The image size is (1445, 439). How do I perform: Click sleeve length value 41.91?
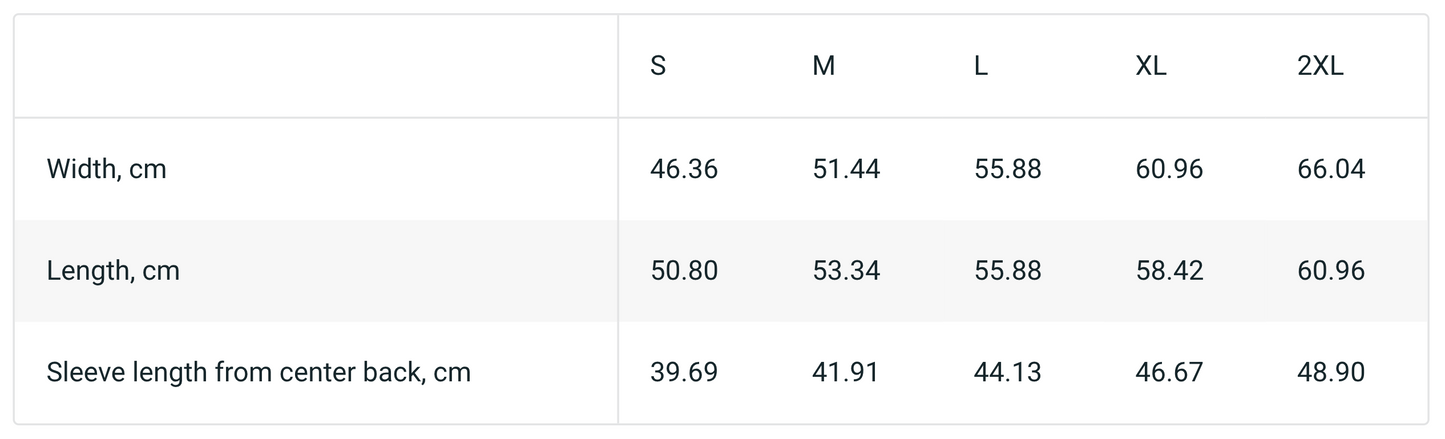(x=846, y=373)
